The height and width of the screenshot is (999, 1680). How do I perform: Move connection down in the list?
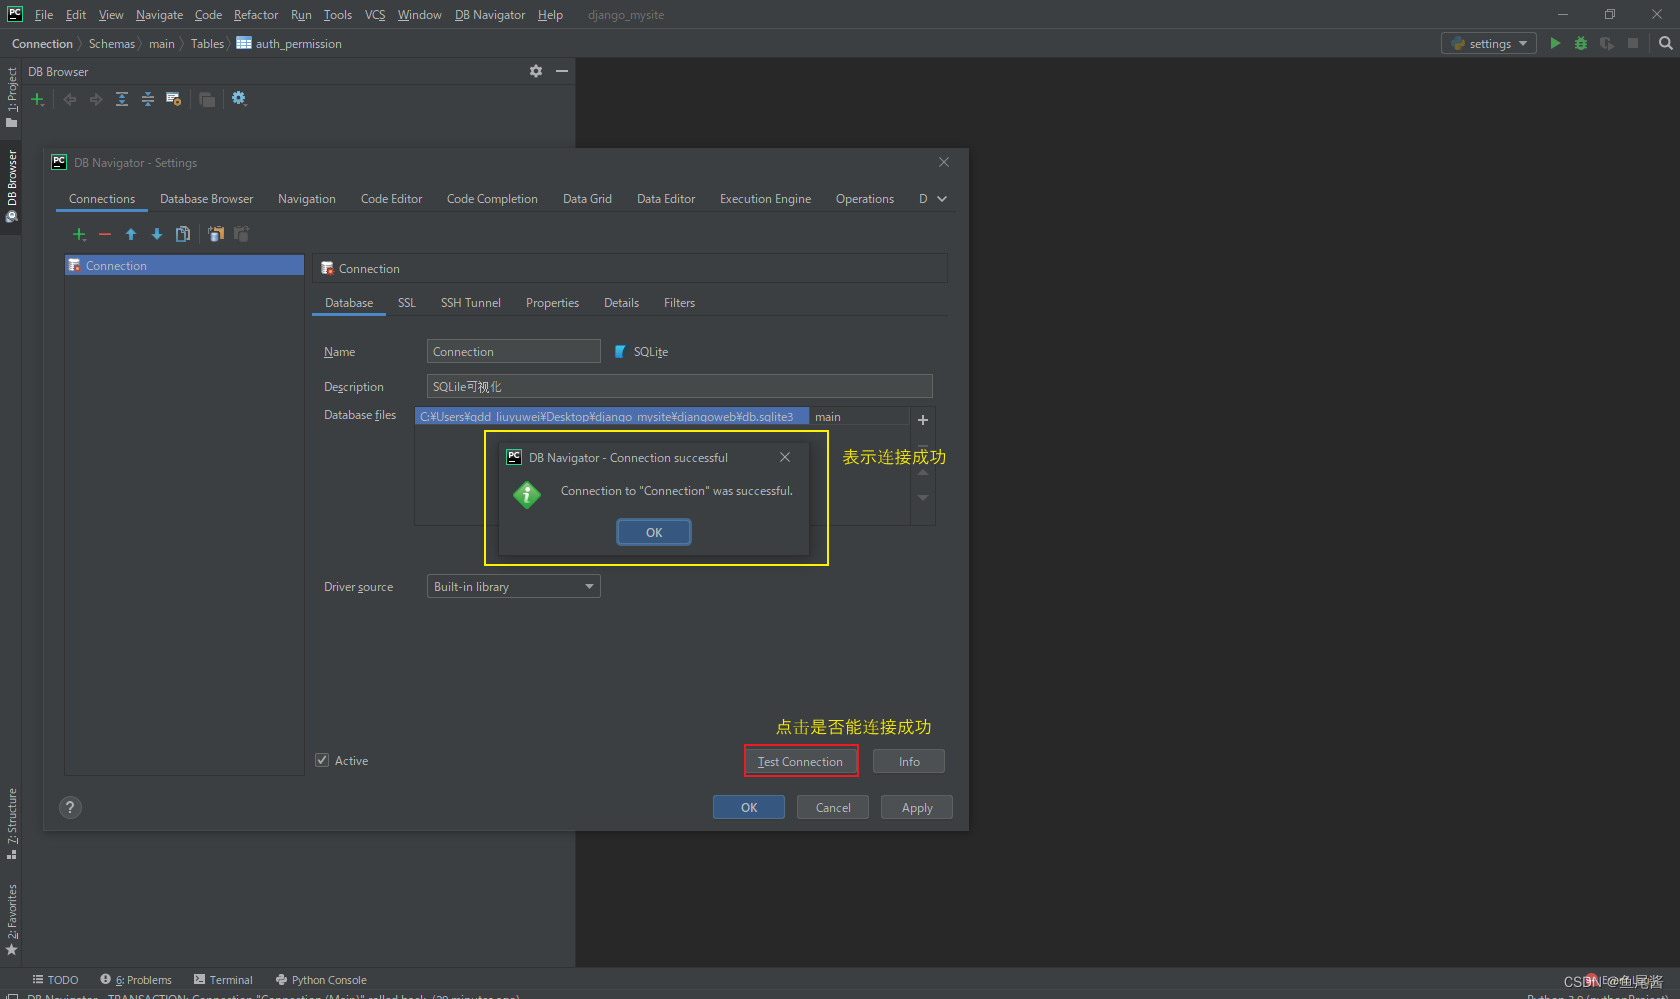157,234
